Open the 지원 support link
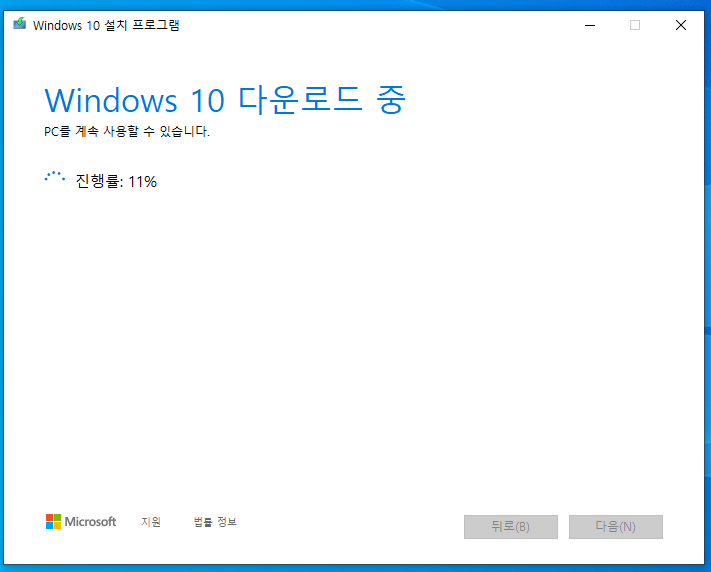The height and width of the screenshot is (572, 711). click(151, 522)
